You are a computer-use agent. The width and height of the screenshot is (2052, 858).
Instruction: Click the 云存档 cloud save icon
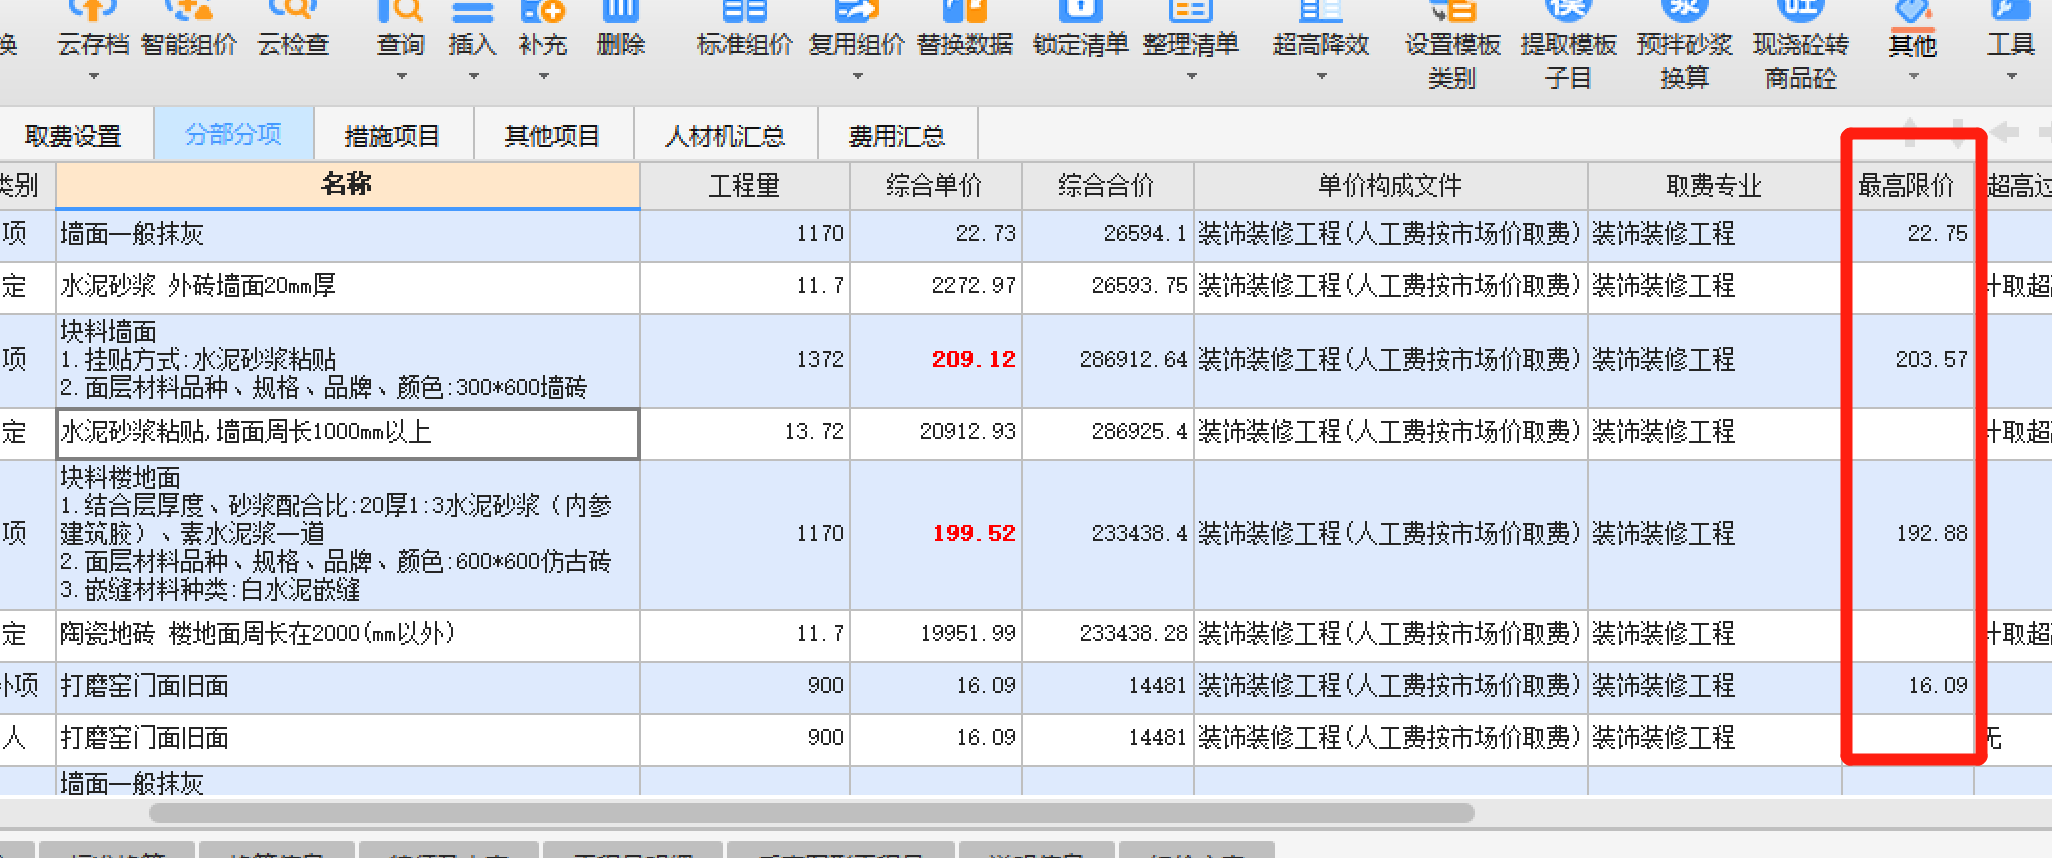pos(93,10)
